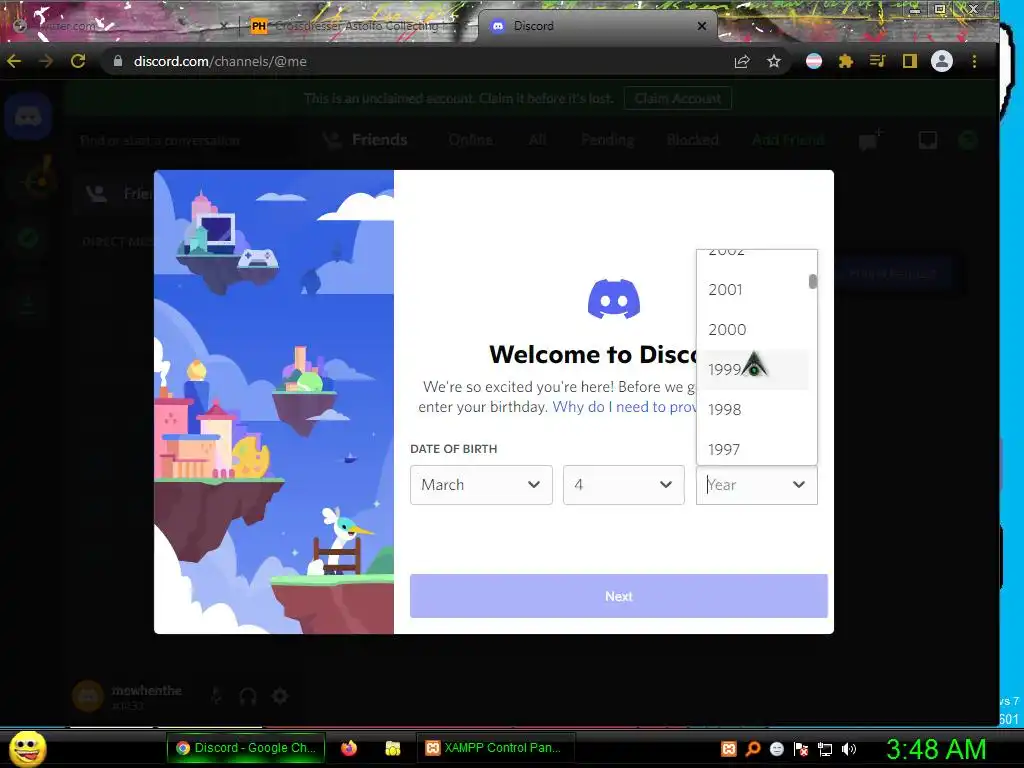
Task: Click the network tray icon
Action: click(x=825, y=749)
